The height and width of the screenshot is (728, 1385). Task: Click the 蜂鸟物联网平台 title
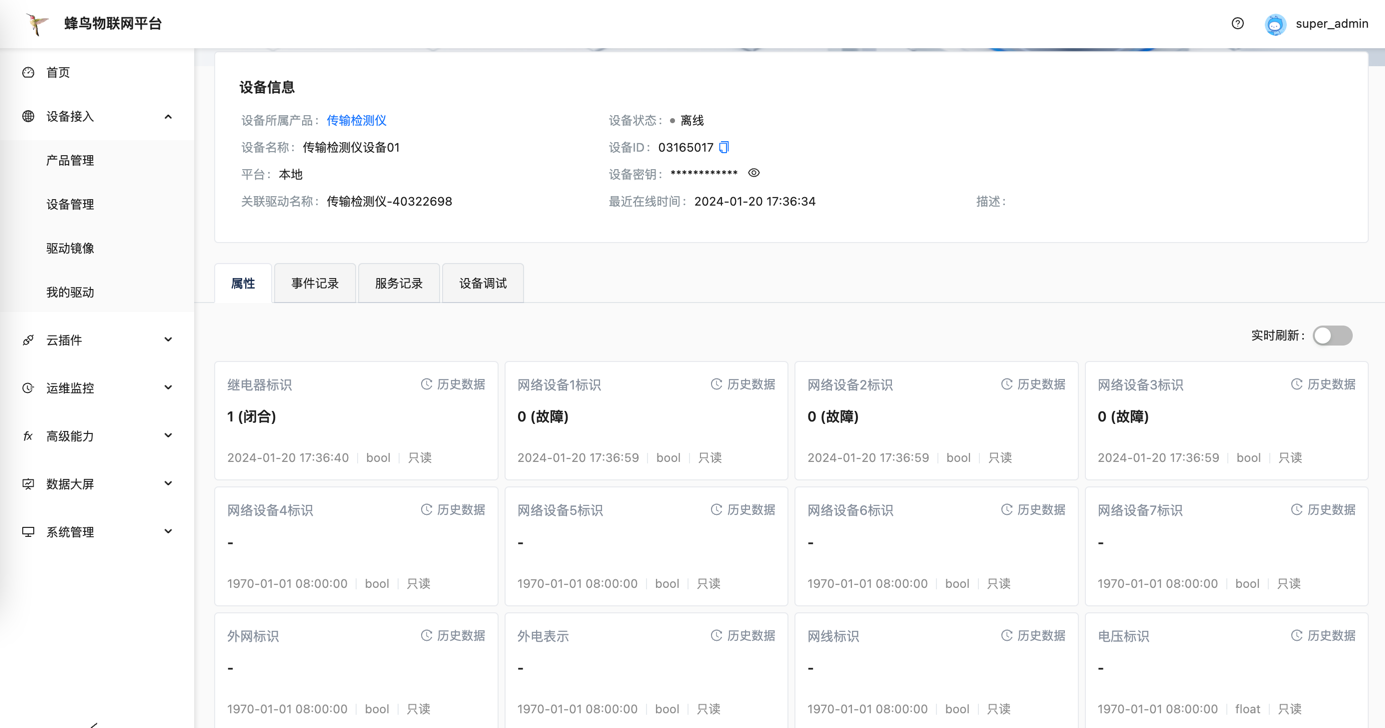[x=113, y=24]
